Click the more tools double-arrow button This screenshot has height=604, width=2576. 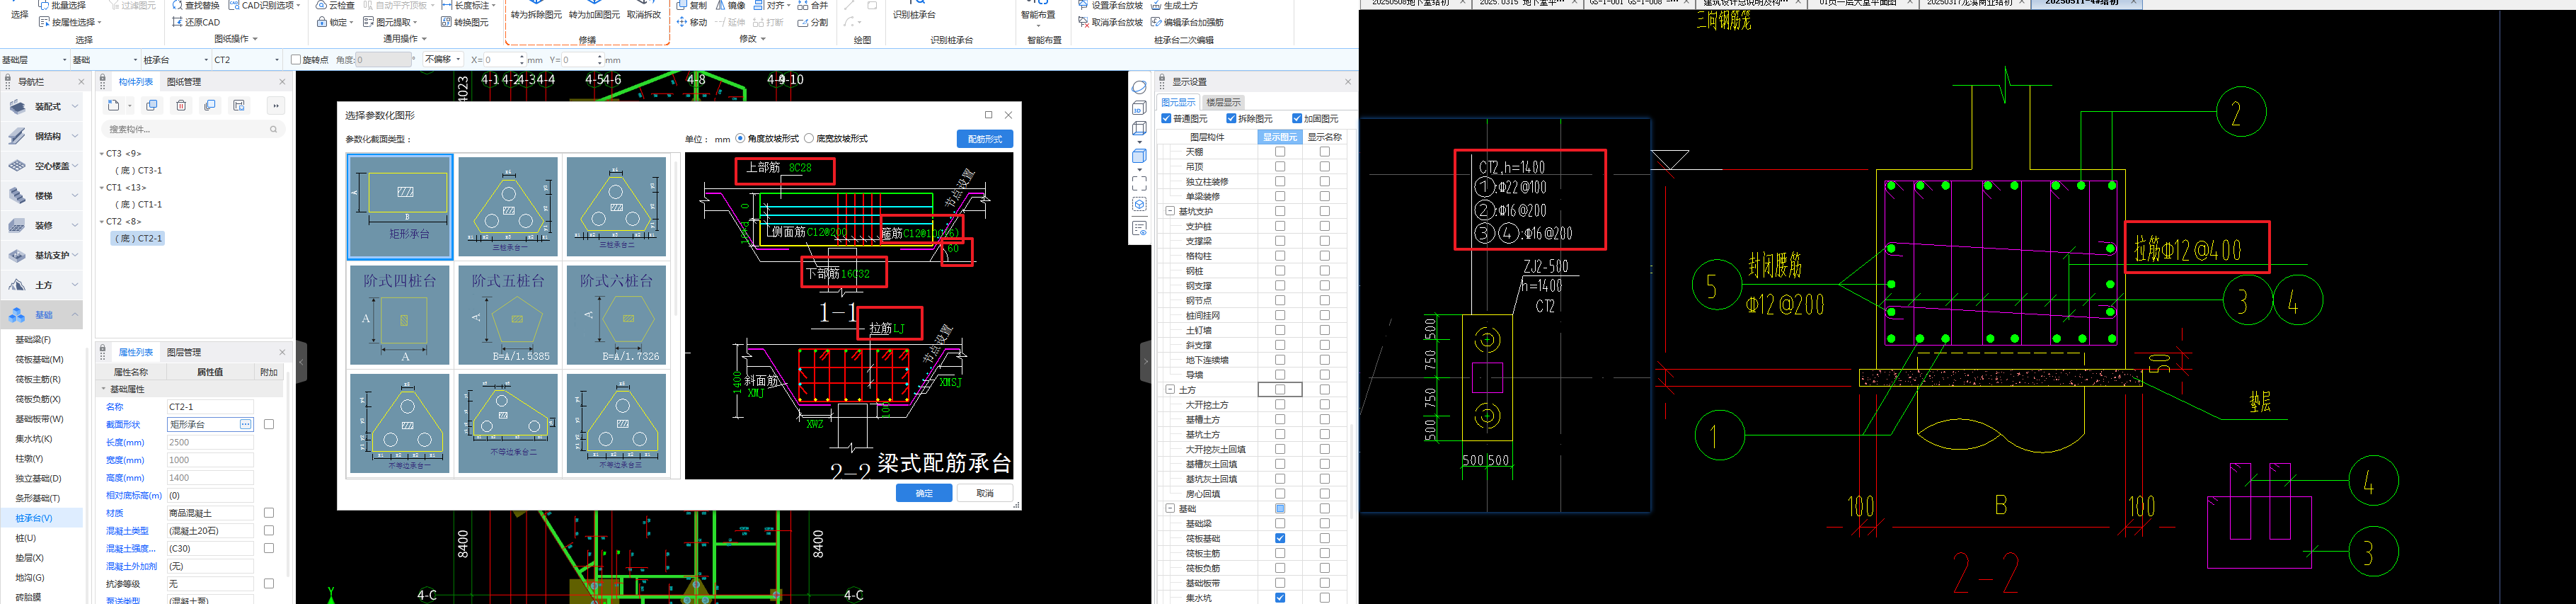(275, 105)
